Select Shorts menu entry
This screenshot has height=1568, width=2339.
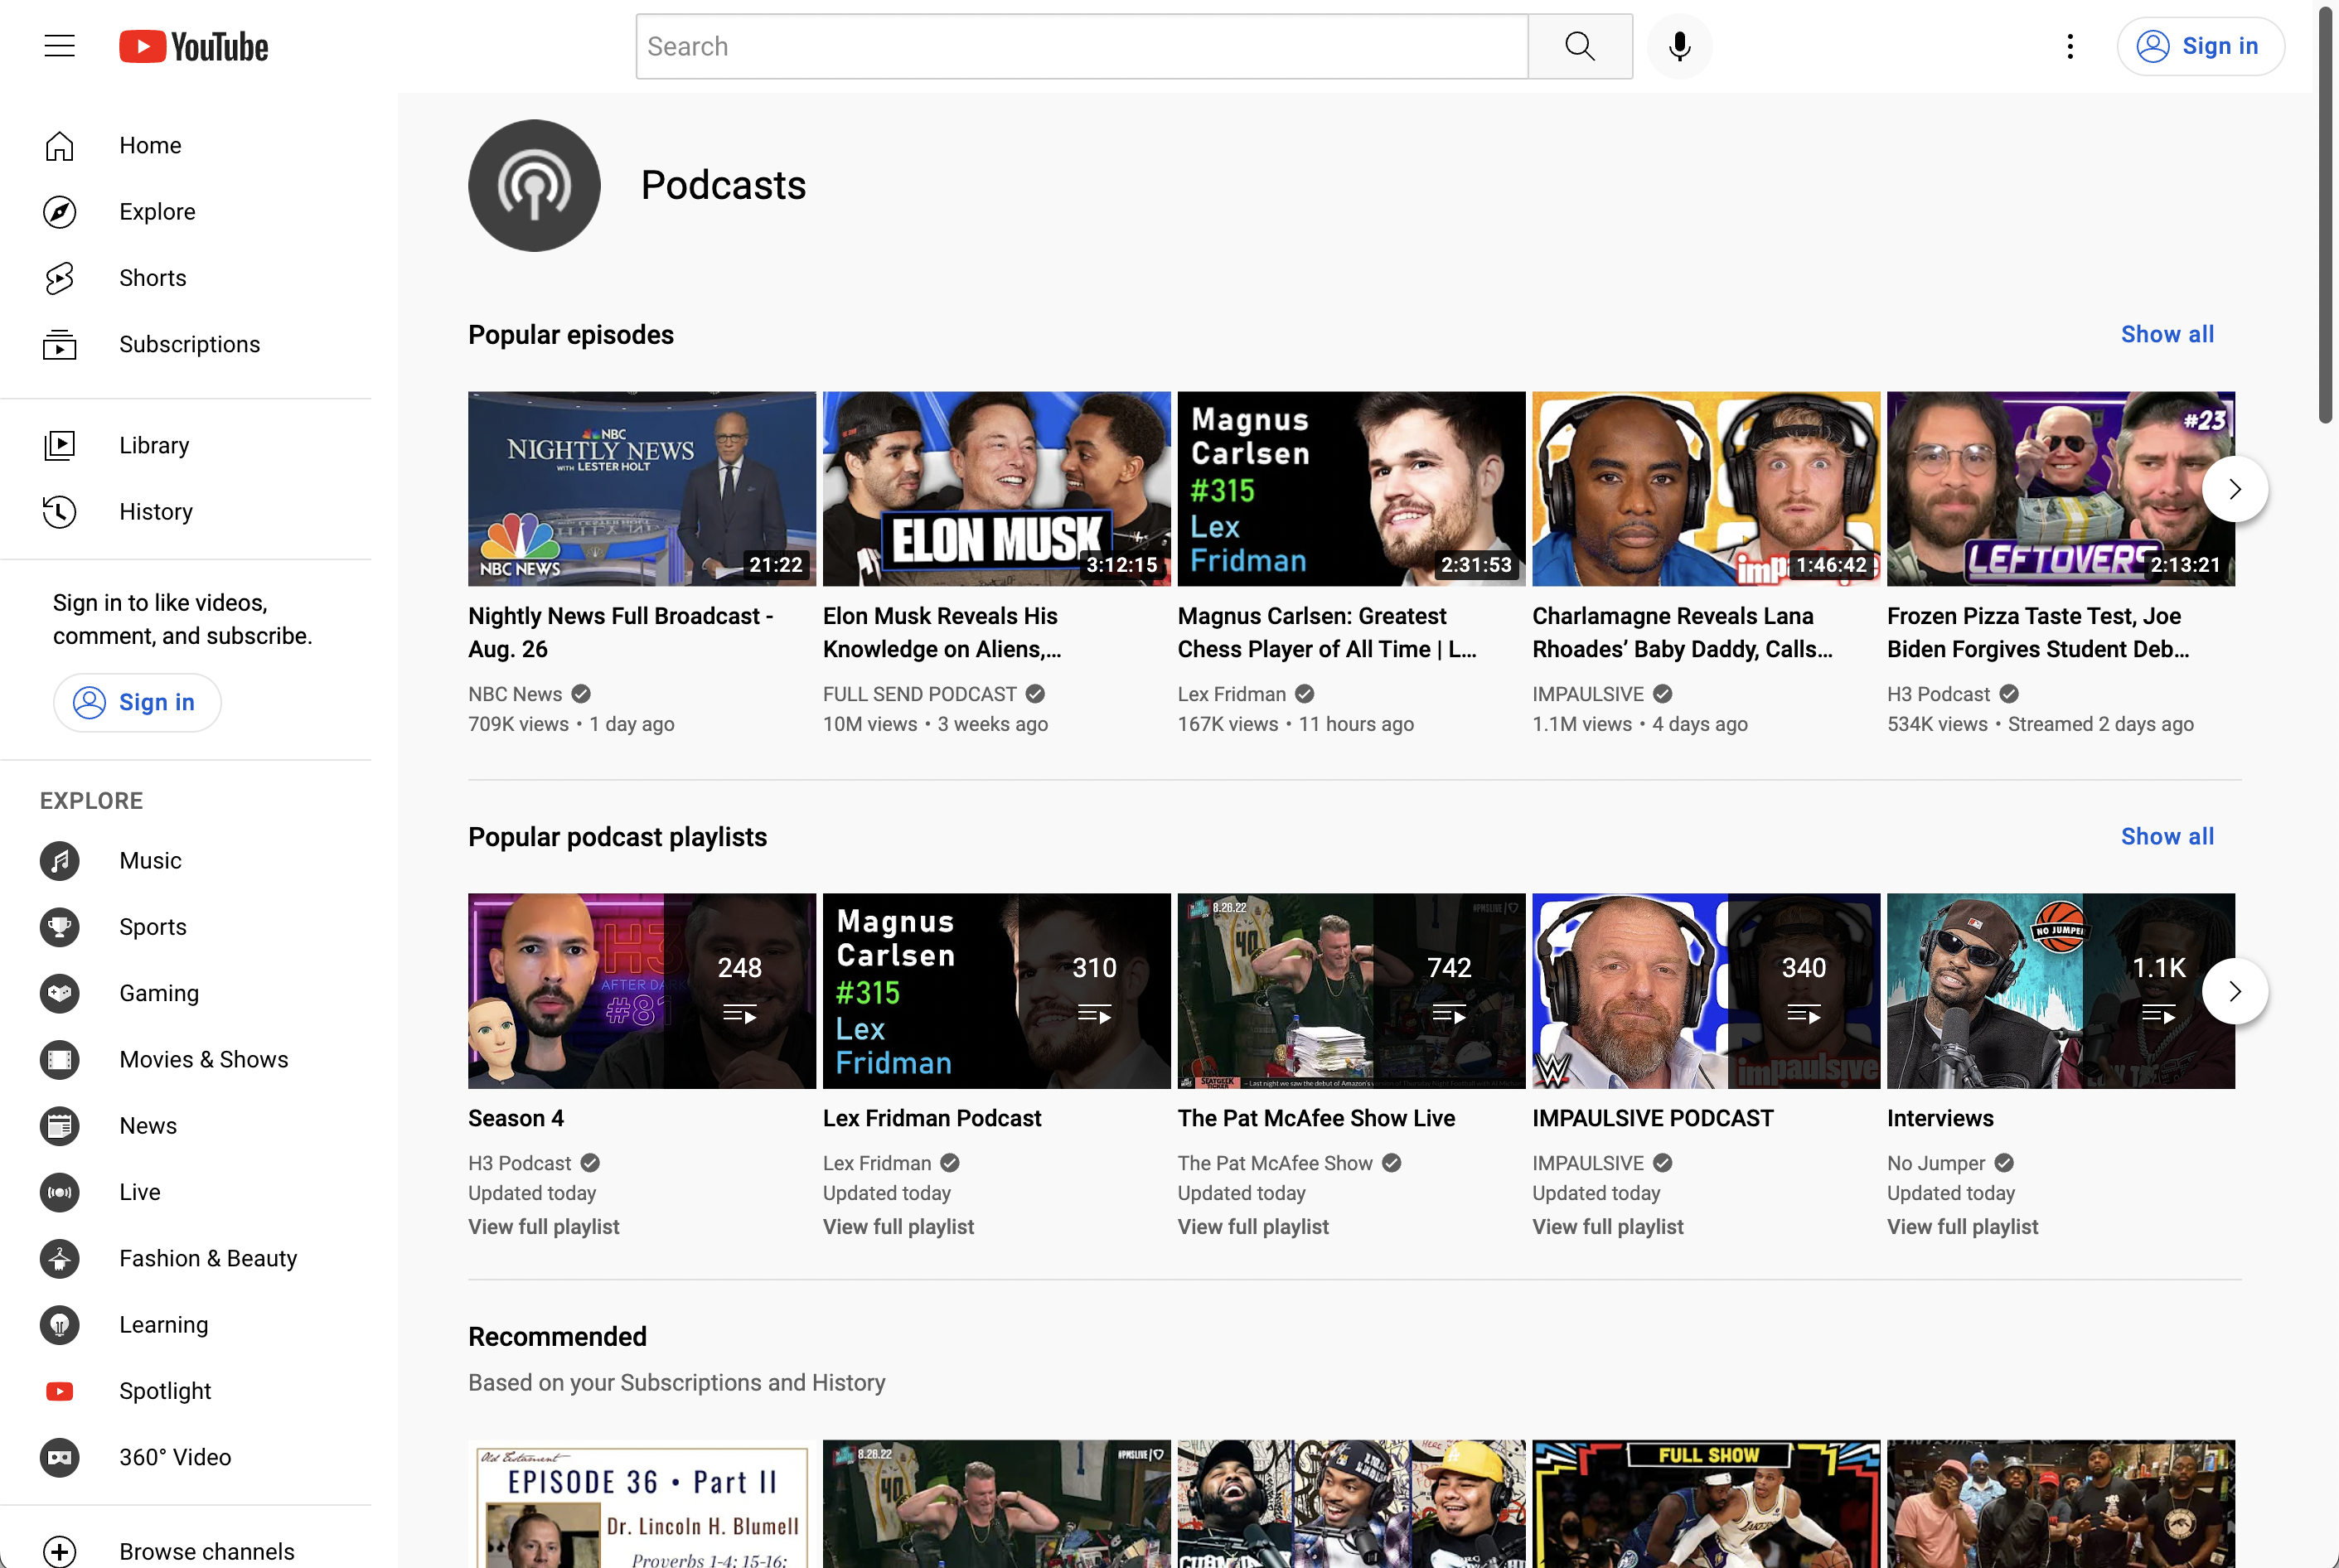click(x=186, y=278)
